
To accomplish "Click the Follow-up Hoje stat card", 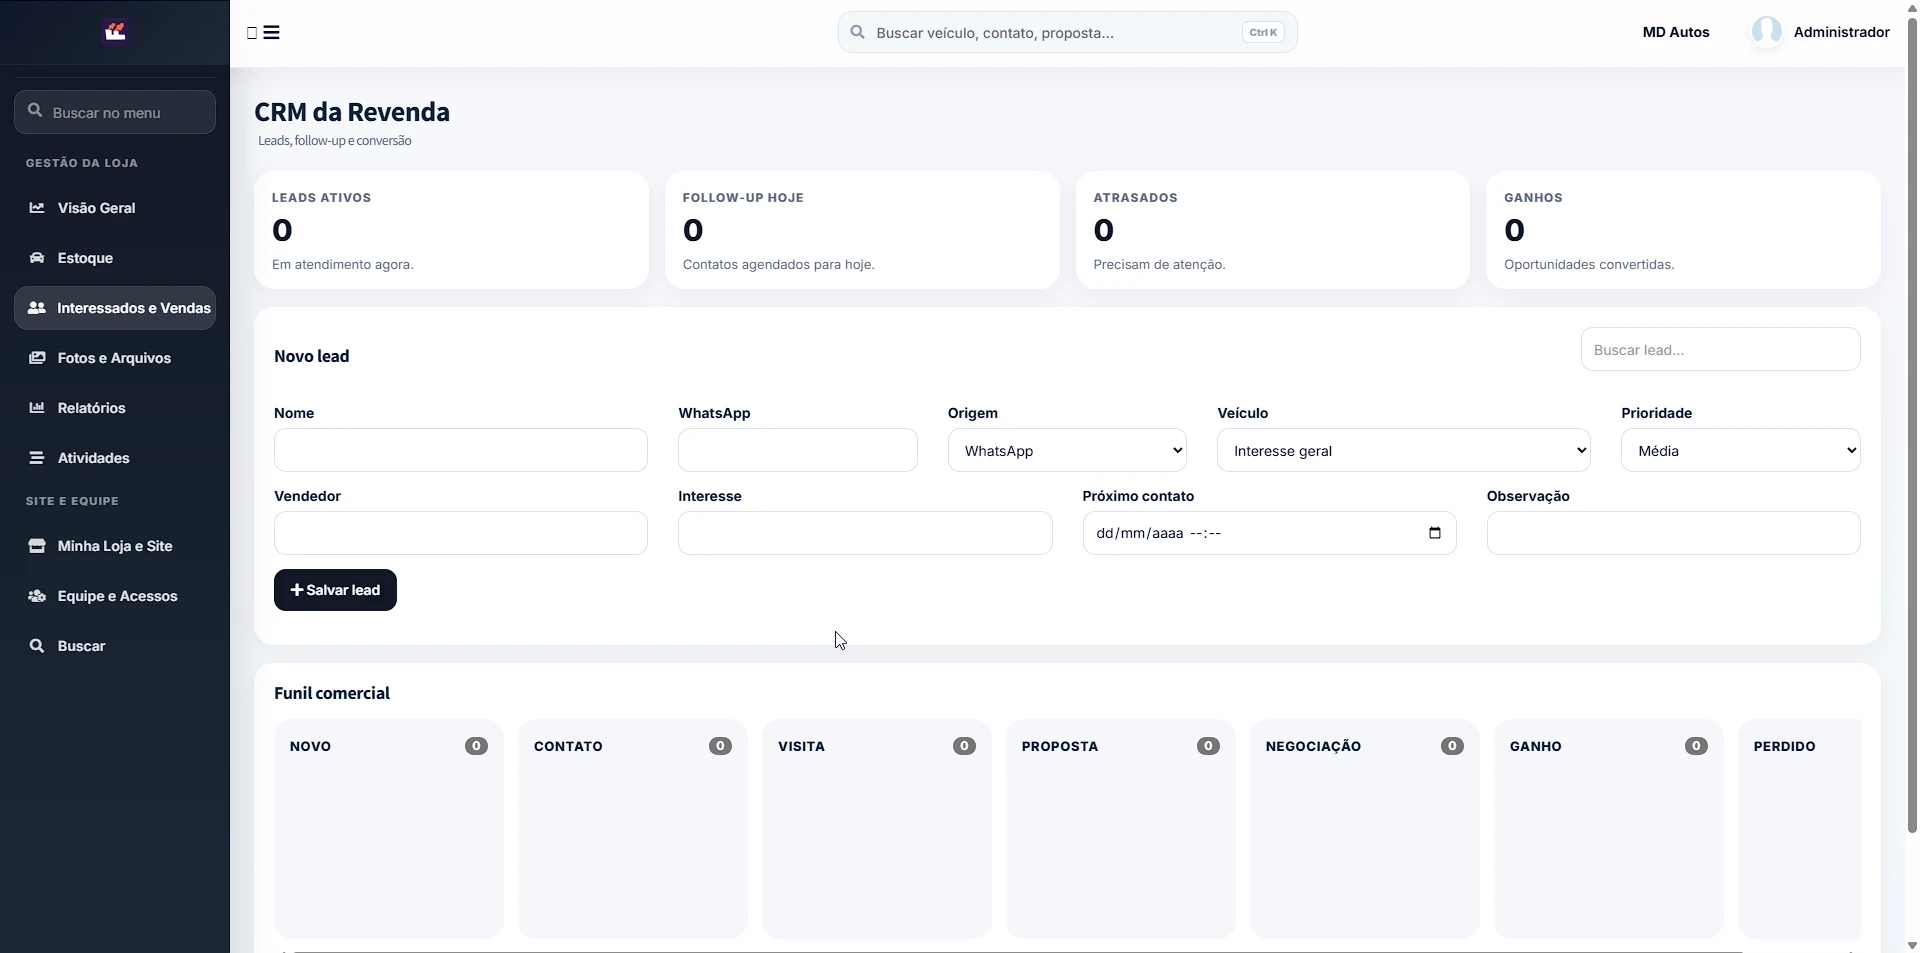I will pyautogui.click(x=862, y=230).
